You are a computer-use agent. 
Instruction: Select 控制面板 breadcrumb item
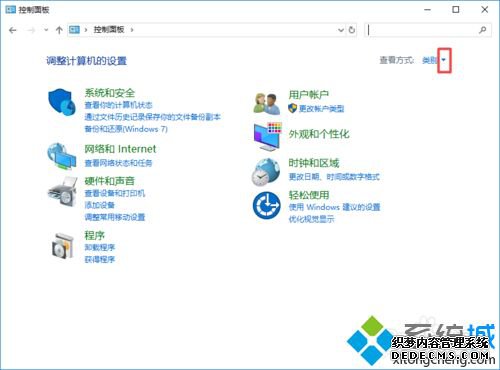[x=109, y=30]
